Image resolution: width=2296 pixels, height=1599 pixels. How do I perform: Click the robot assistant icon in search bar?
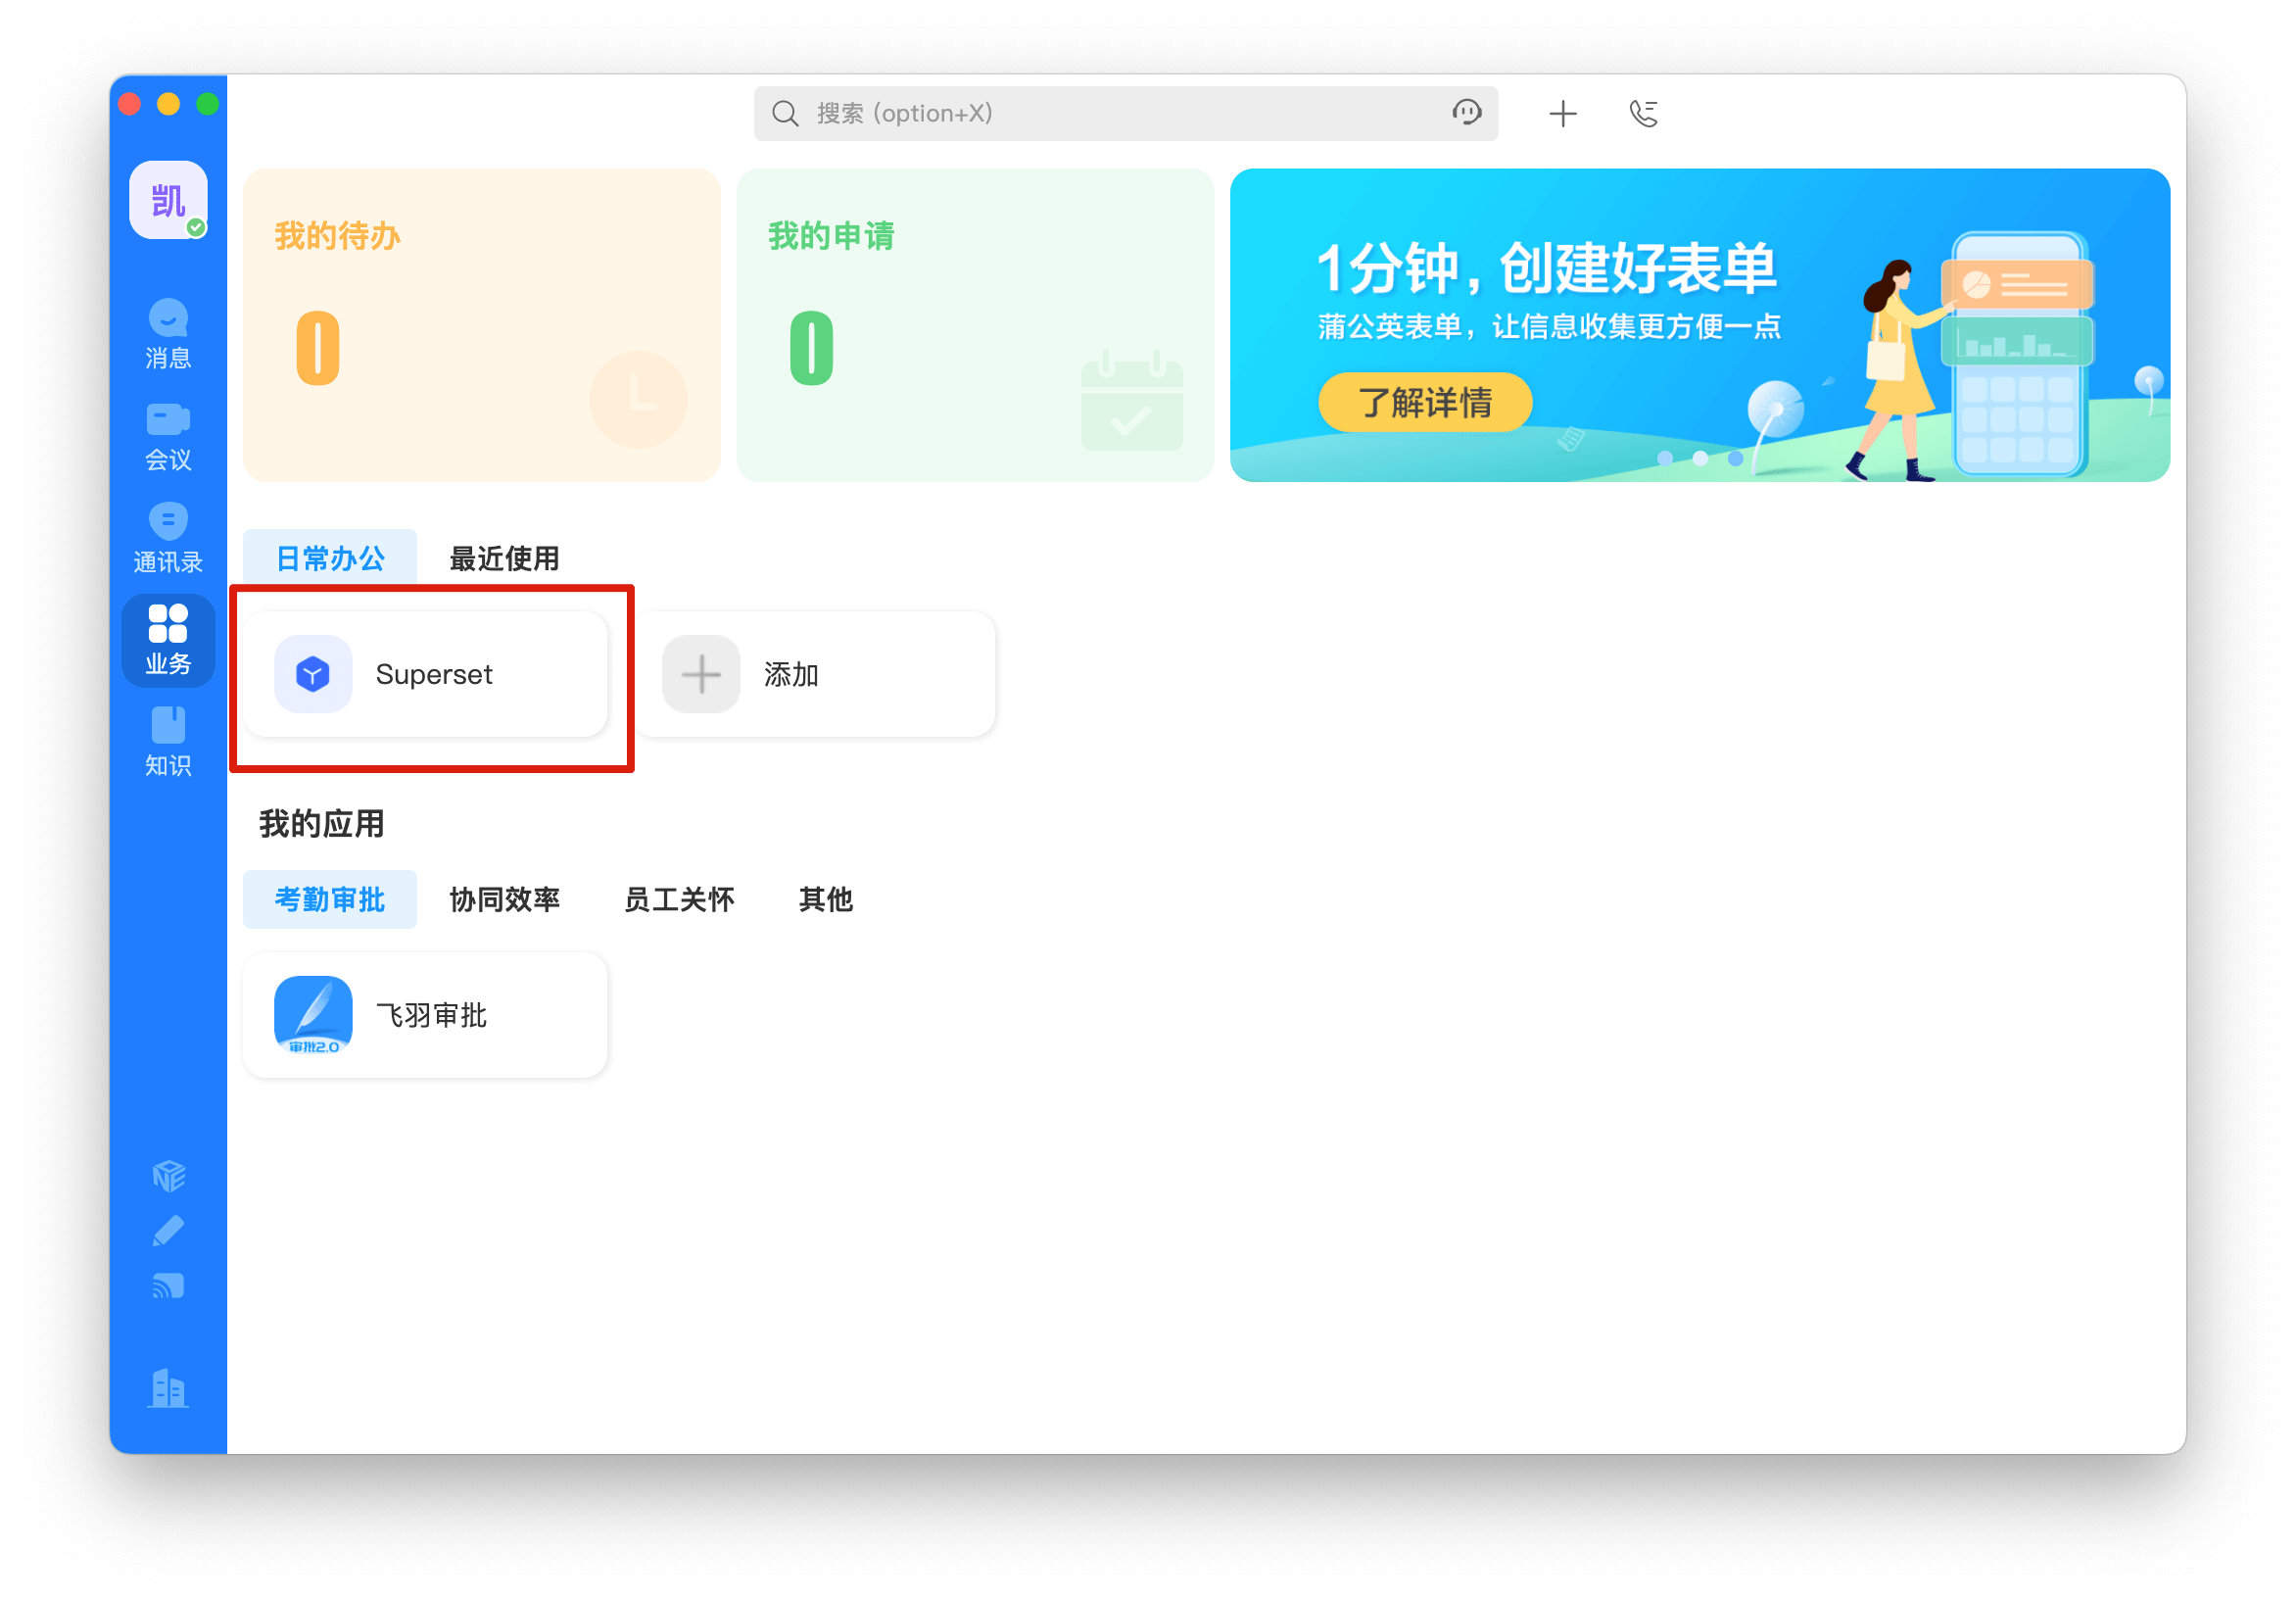coord(1466,113)
